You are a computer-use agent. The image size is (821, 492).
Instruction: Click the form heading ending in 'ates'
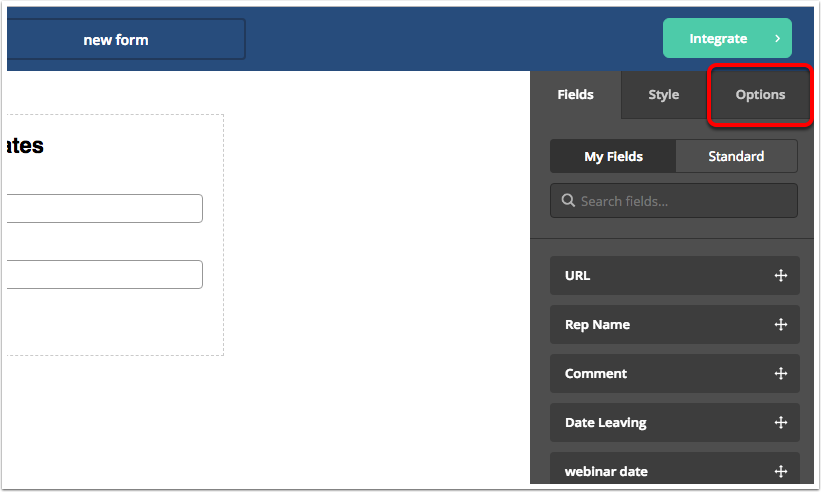[25, 146]
